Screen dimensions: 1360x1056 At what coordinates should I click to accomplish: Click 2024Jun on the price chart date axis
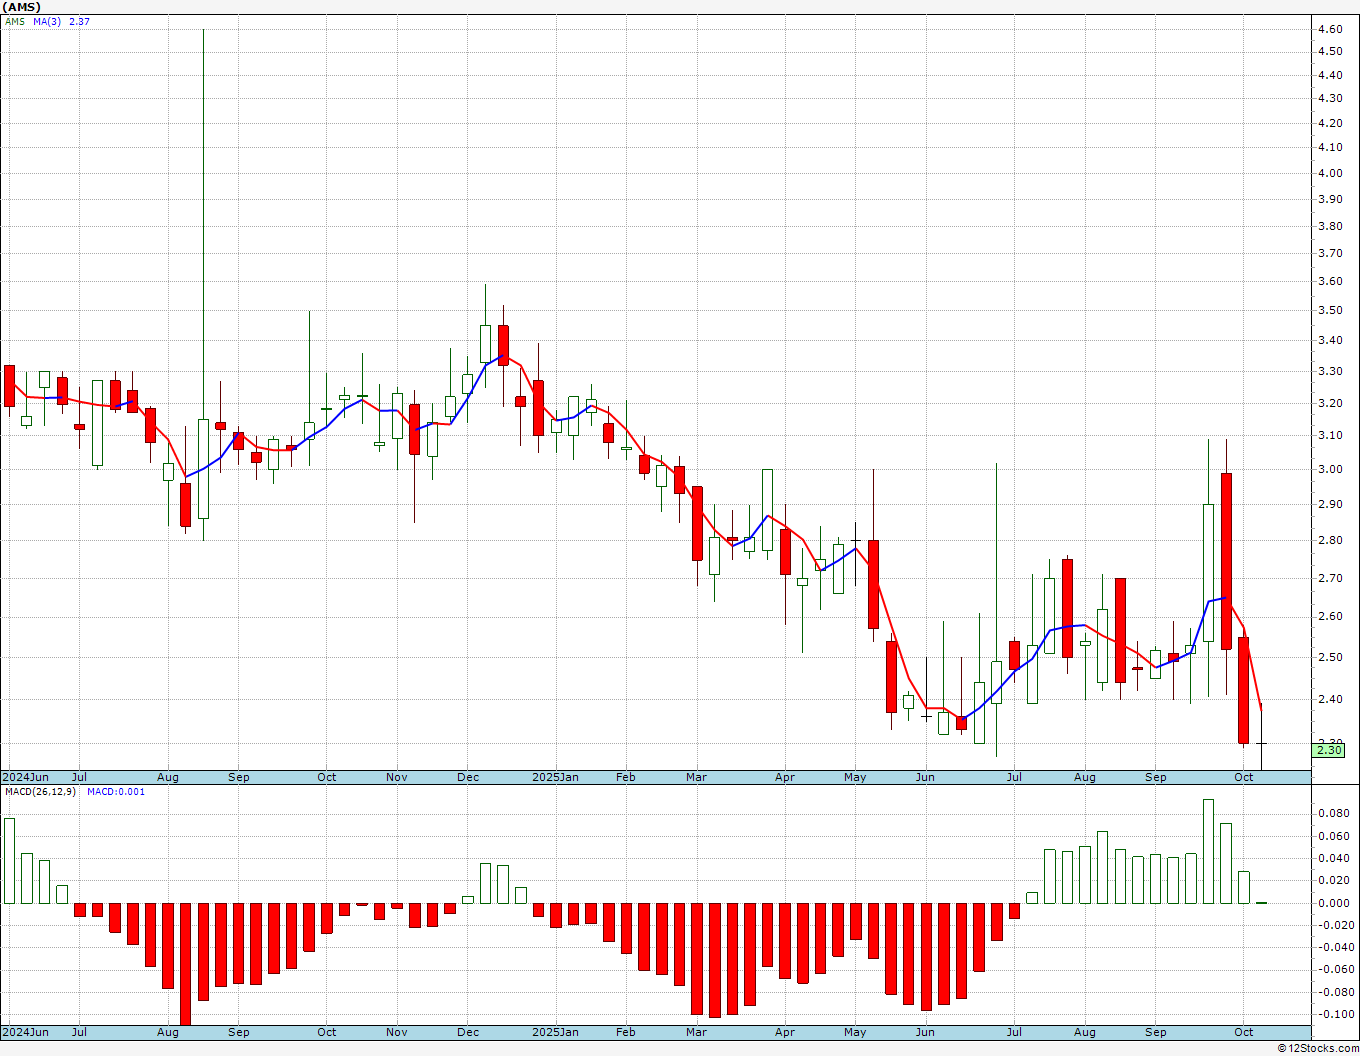coord(25,777)
